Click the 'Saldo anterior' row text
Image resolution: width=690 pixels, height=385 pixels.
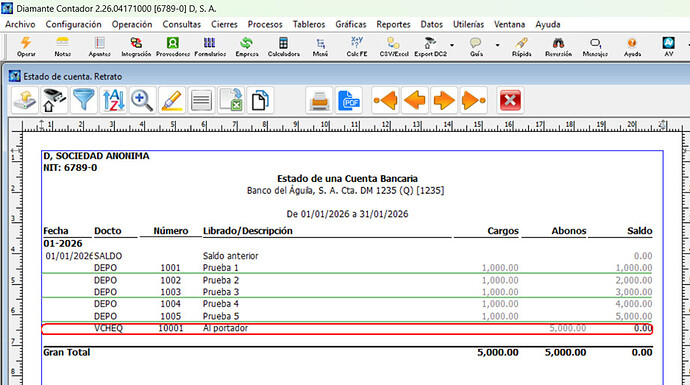231,256
